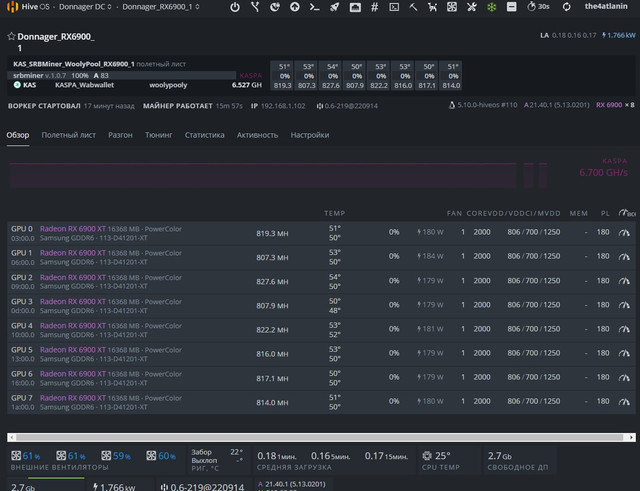Switch to the Тюнинг tab
640x491 pixels.
point(159,135)
